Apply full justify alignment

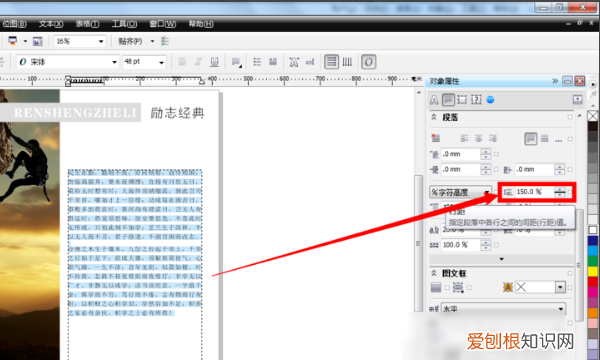point(531,138)
